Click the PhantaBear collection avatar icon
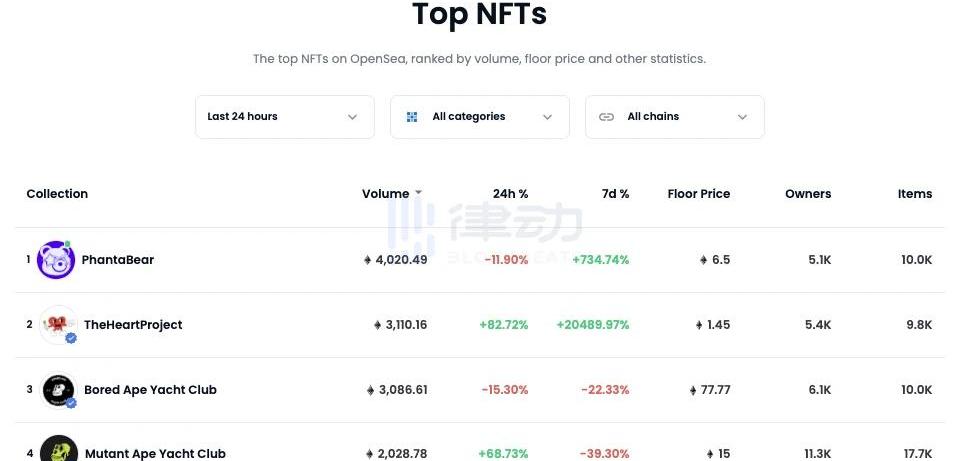970x461 pixels. pos(56,260)
